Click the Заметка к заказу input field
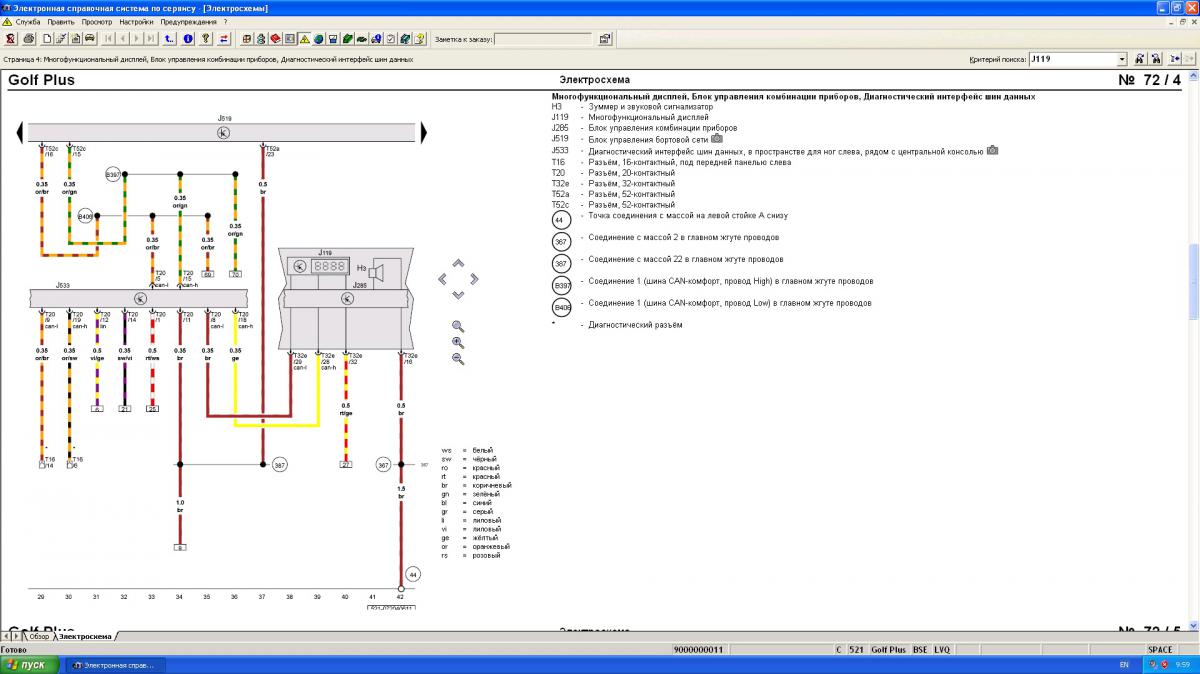The image size is (1200, 674). tap(543, 40)
